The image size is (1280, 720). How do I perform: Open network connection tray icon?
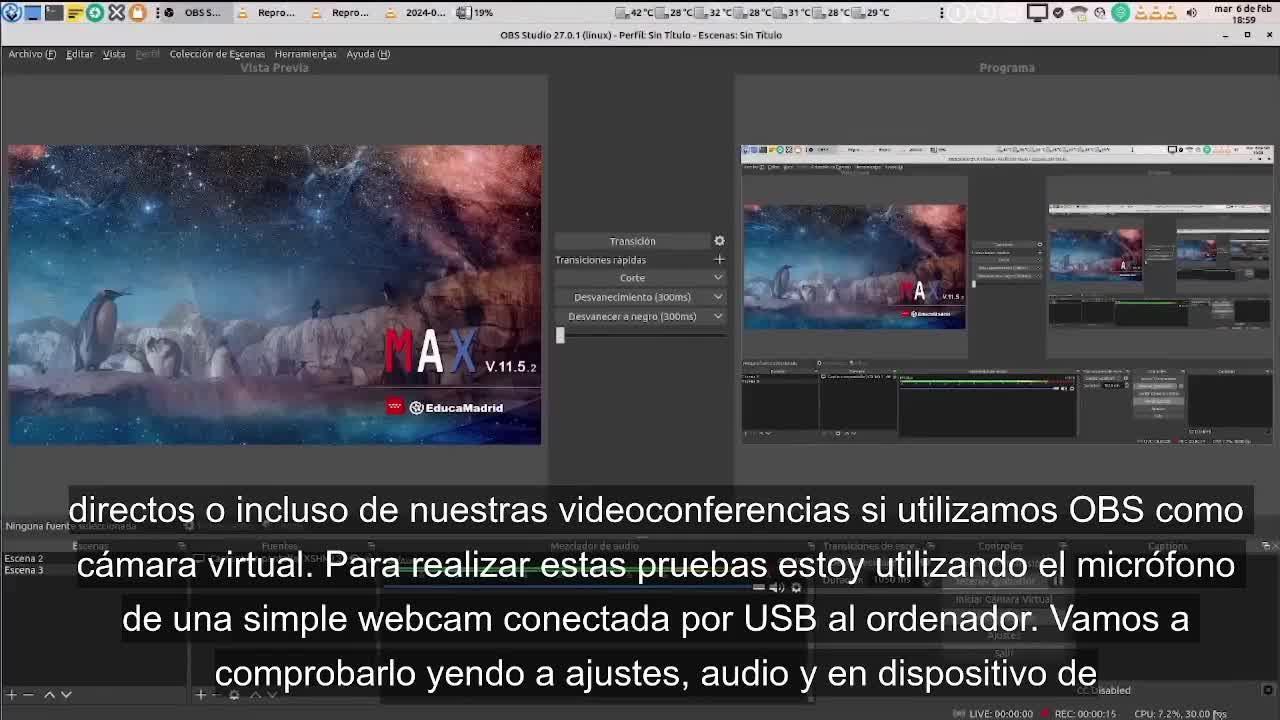(x=1079, y=13)
